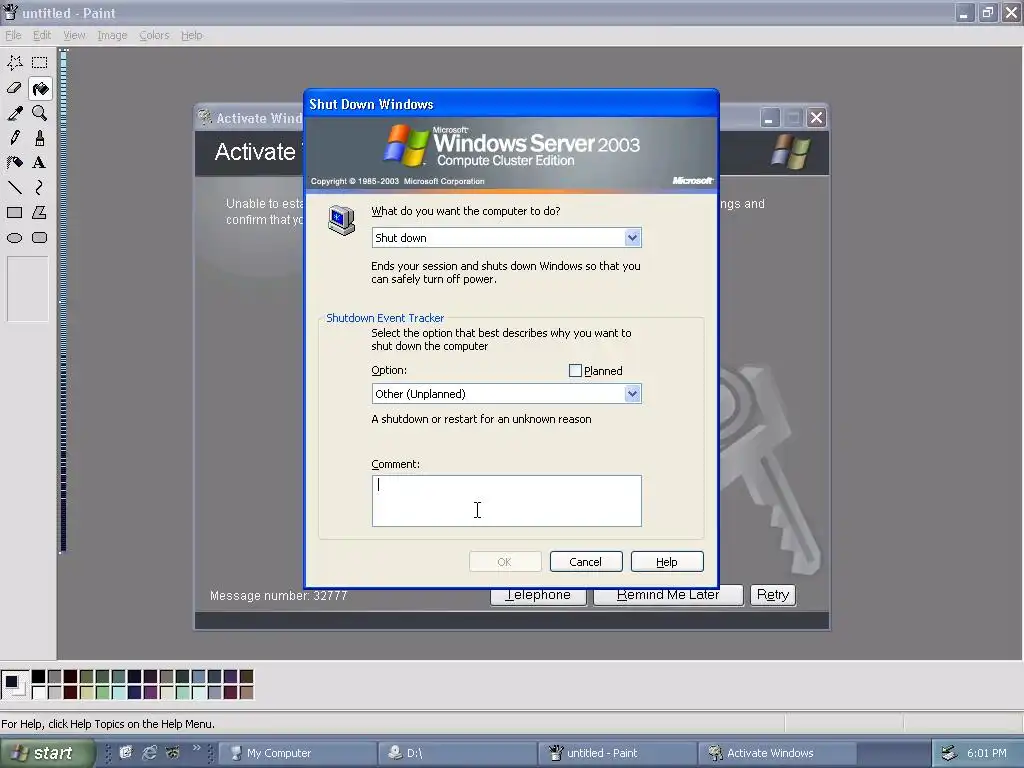
Task: Select the Free-Form Select tool
Action: [x=14, y=63]
